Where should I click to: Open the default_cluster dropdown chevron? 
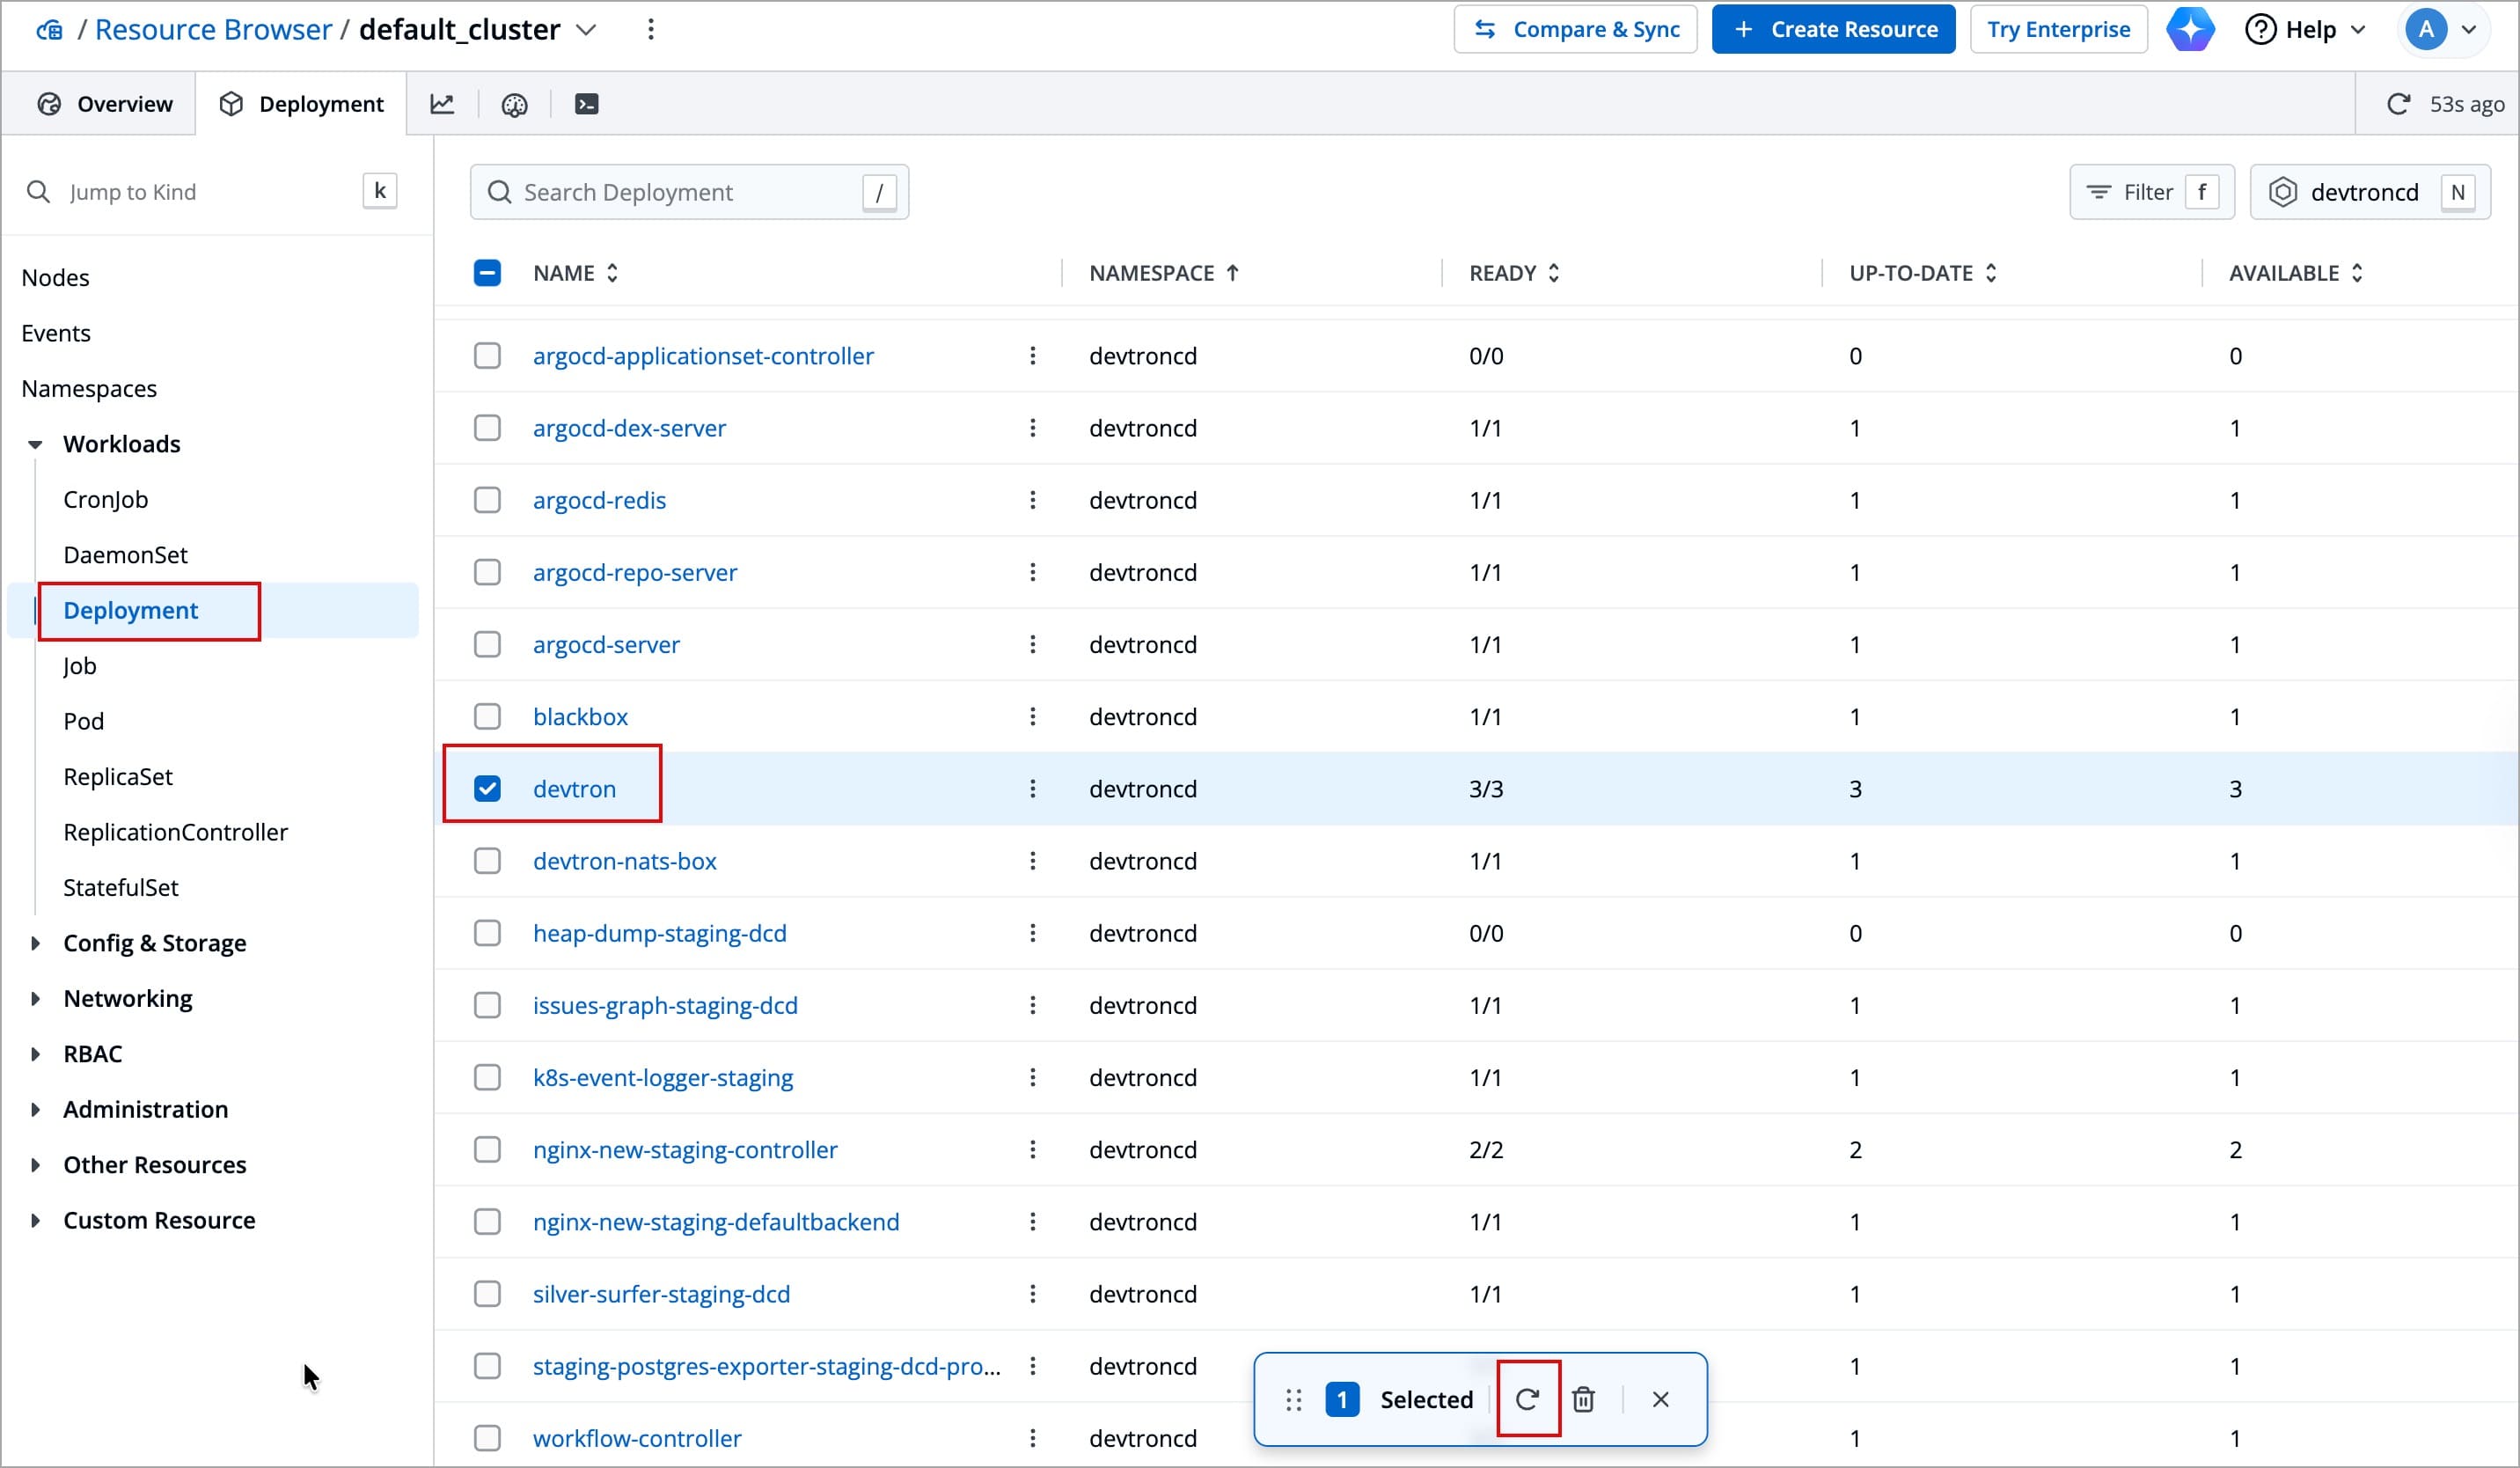pos(586,30)
